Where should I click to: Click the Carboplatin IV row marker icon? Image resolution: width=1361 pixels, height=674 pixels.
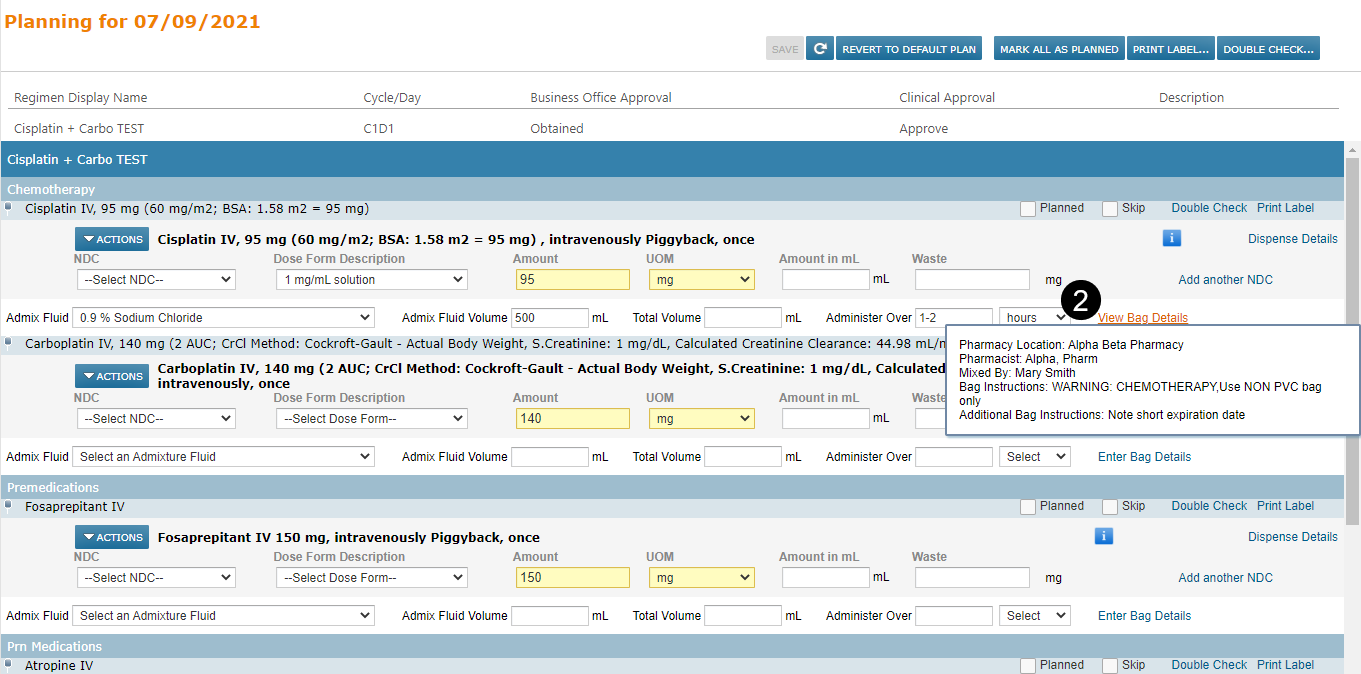coord(8,343)
